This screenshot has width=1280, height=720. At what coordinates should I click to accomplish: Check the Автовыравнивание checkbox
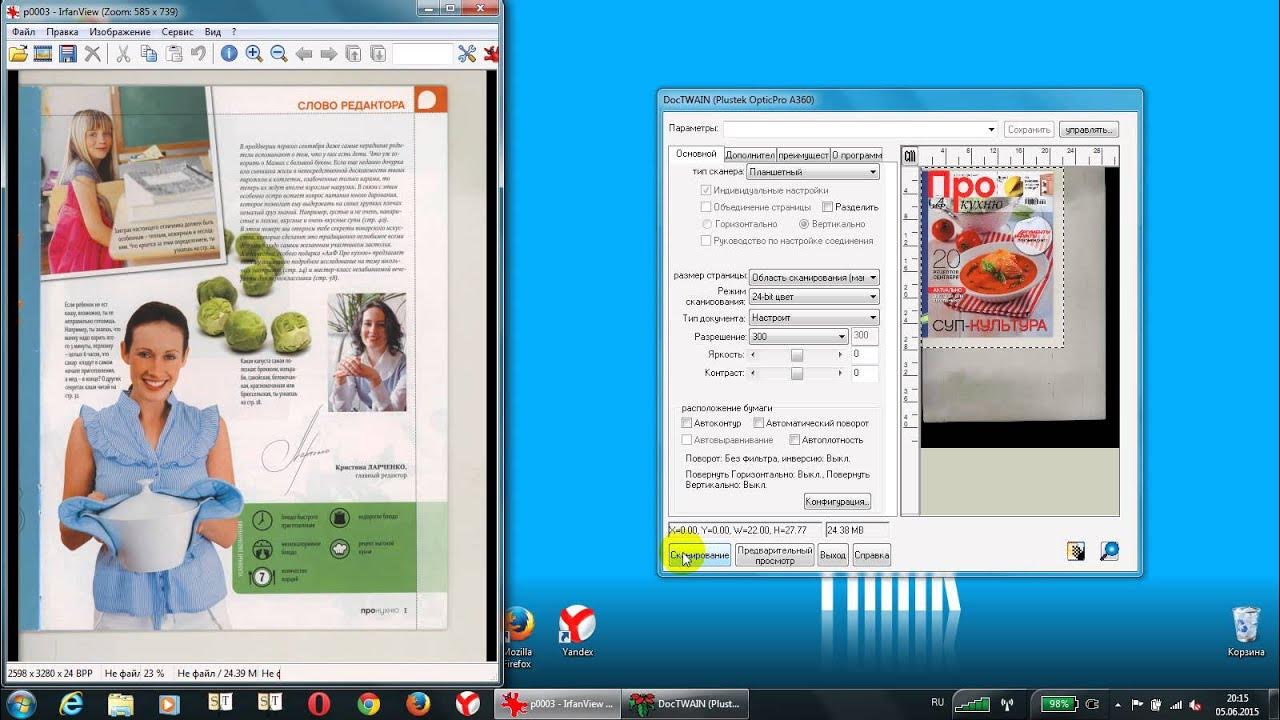[686, 440]
